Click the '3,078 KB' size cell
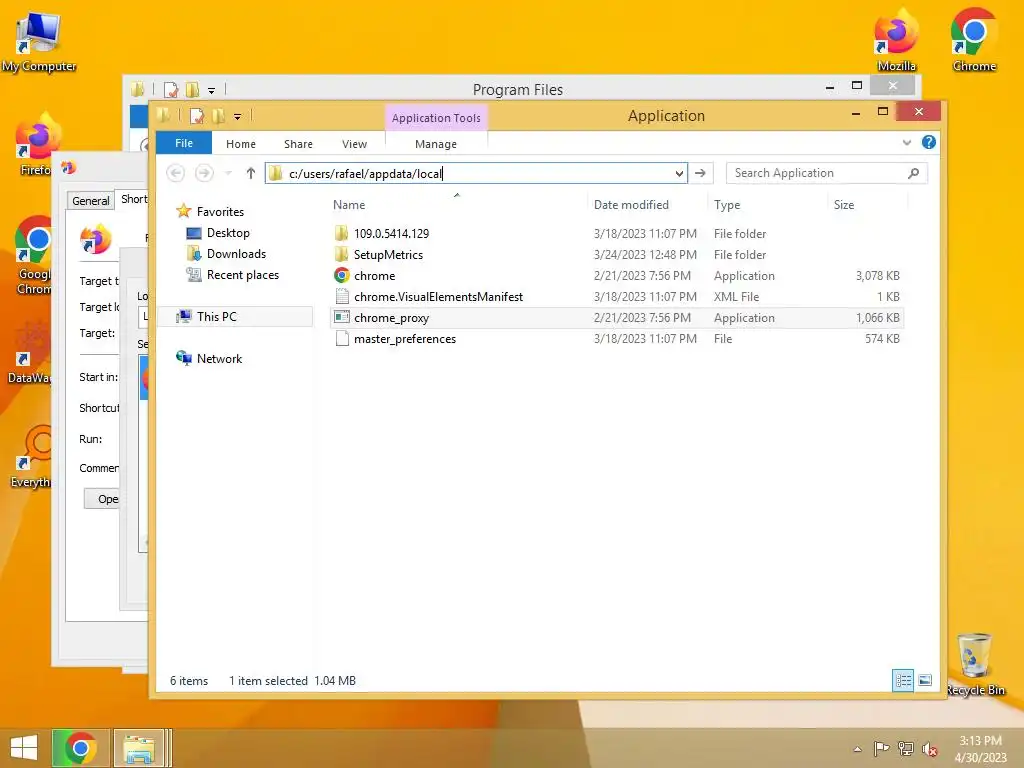1024x768 pixels. [x=877, y=276]
